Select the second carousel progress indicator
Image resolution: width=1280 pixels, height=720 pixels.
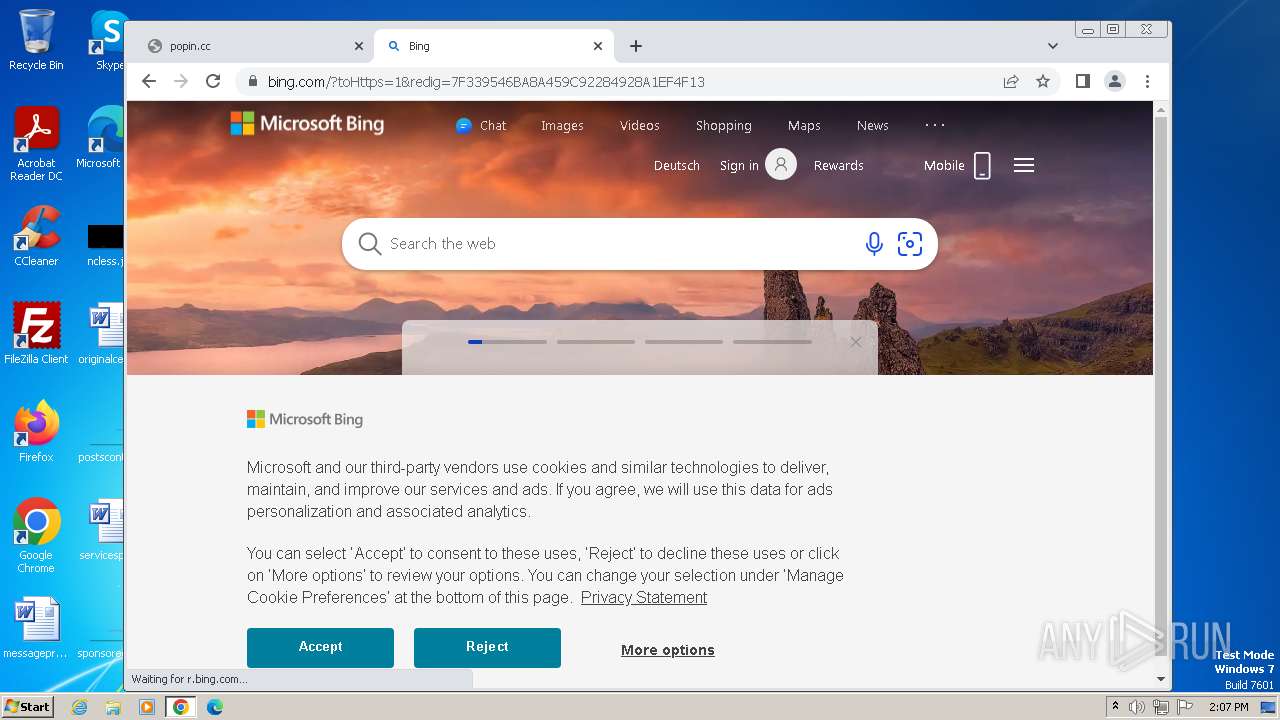tap(596, 342)
